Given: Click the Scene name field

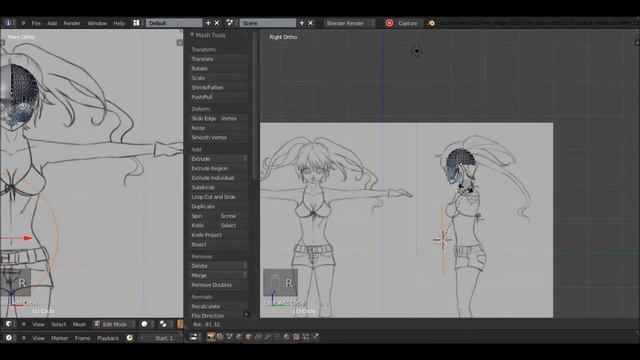Looking at the screenshot, I should click(268, 23).
